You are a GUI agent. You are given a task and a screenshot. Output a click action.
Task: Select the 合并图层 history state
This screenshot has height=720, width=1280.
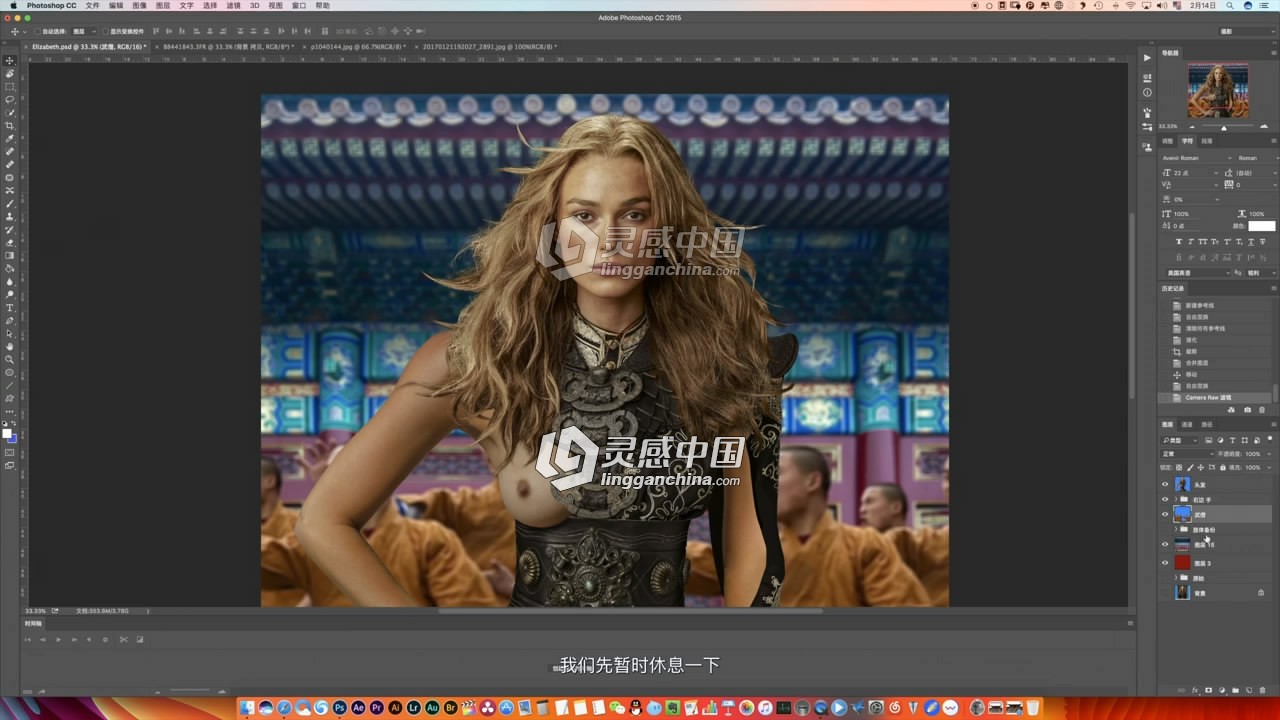point(1215,363)
